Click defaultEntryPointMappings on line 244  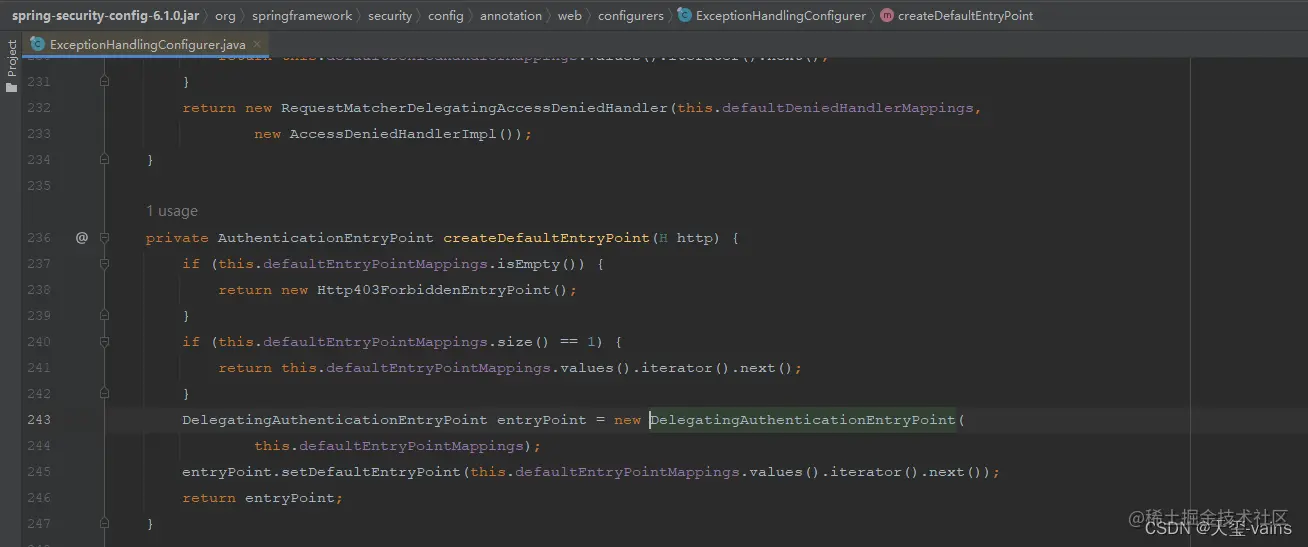[x=411, y=446]
